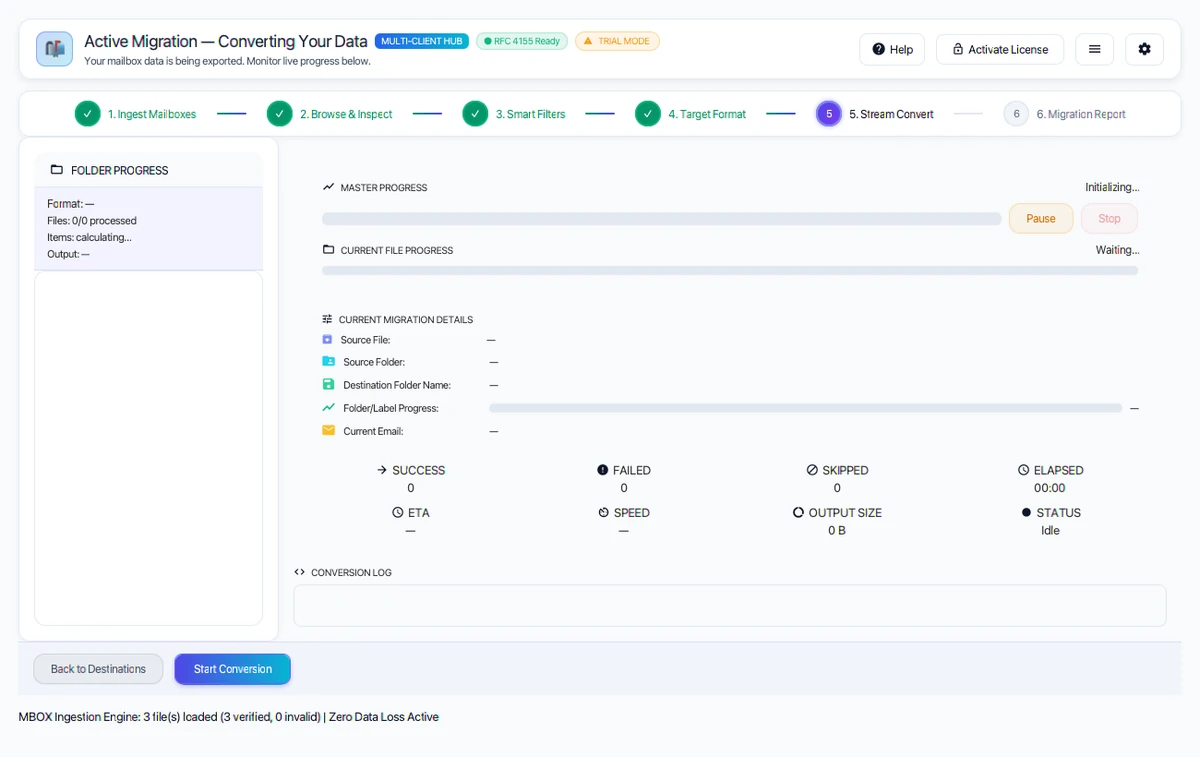Click the Destination Folder Name save icon
Screen dimensions: 1200x757
coord(328,385)
